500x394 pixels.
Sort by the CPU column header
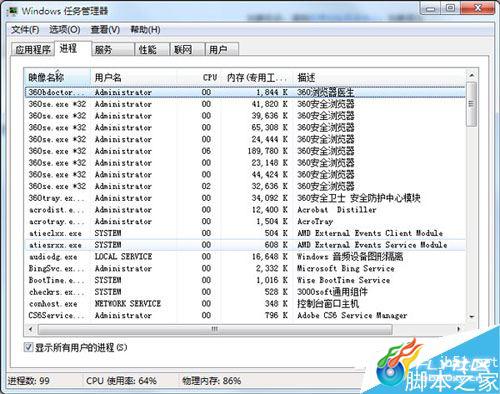tap(210, 78)
